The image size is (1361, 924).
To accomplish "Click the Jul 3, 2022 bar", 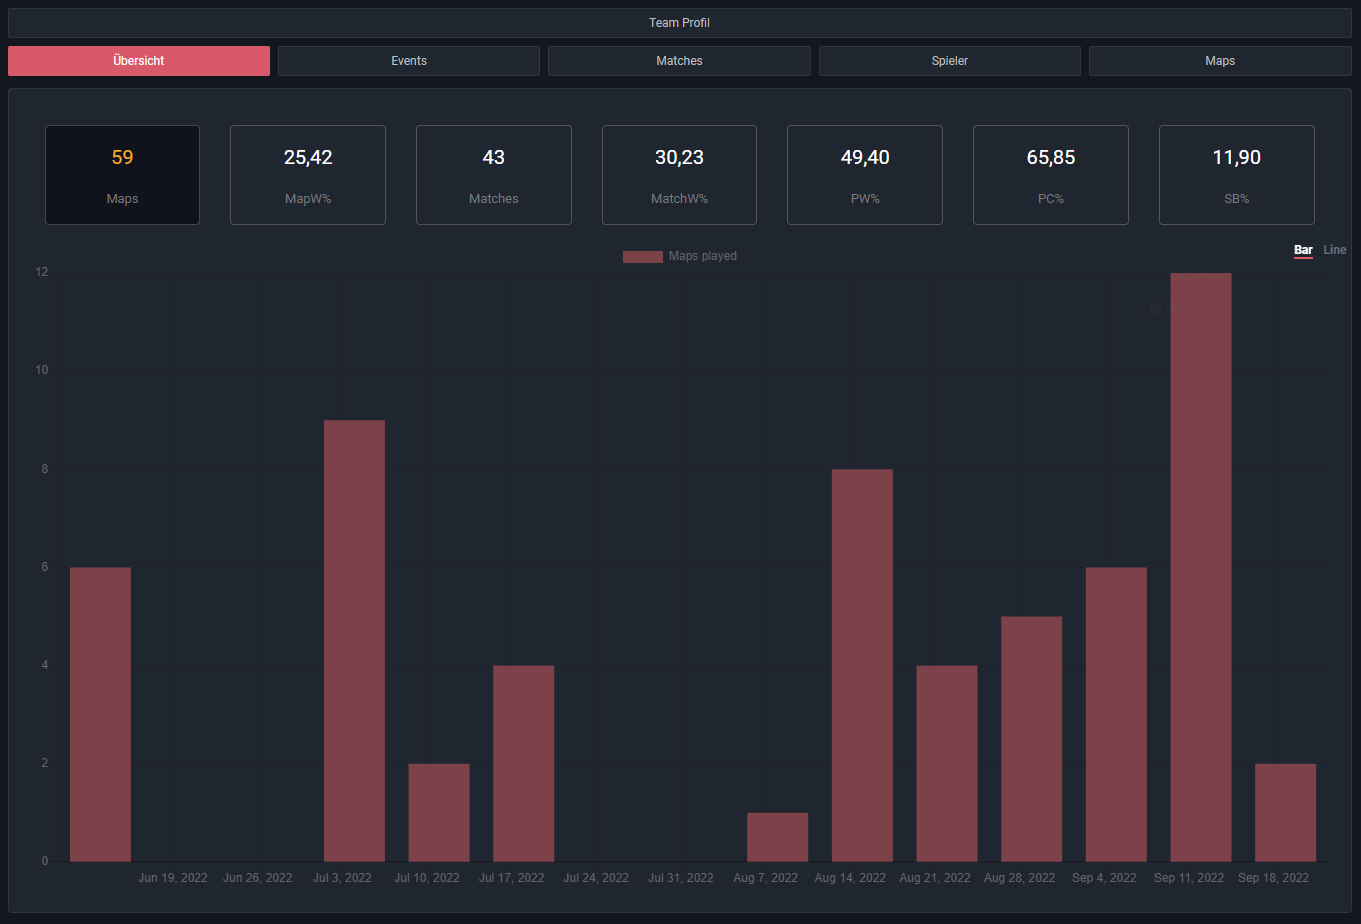I will point(354,641).
